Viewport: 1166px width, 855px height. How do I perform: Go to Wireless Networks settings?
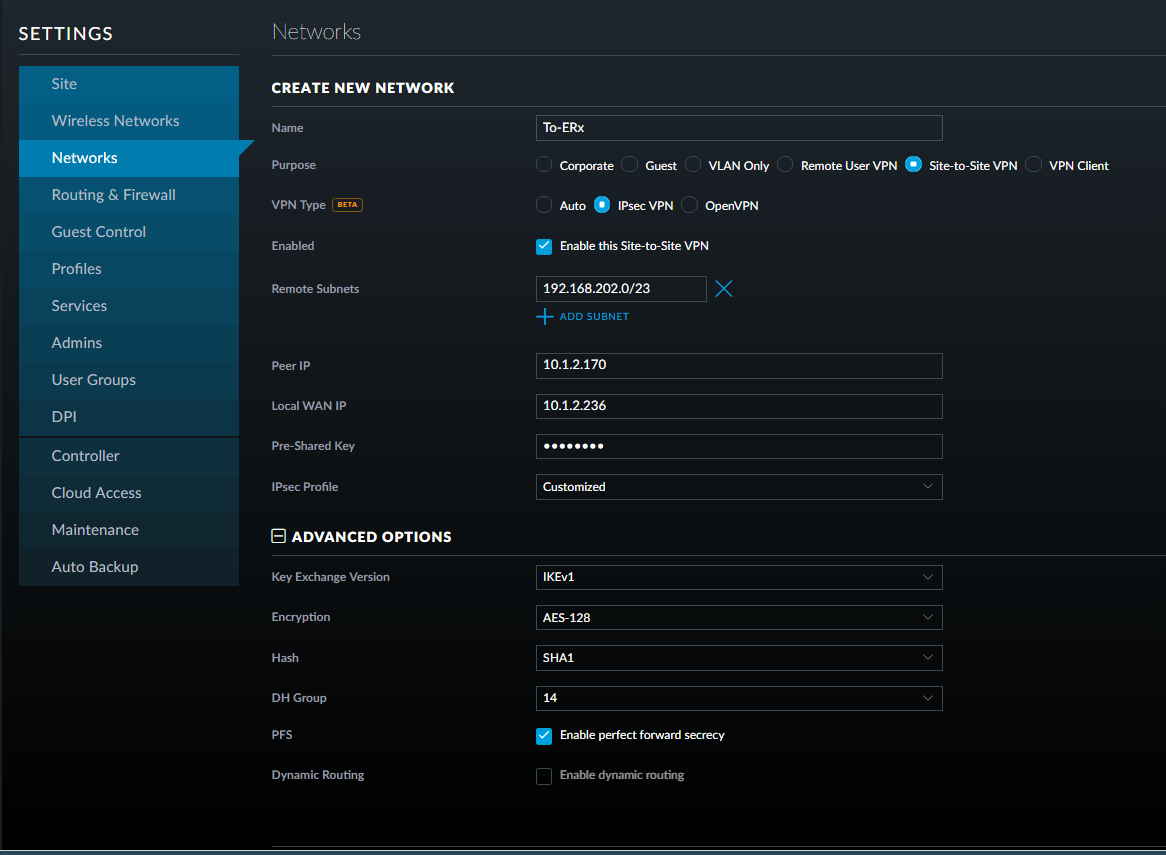coord(129,121)
